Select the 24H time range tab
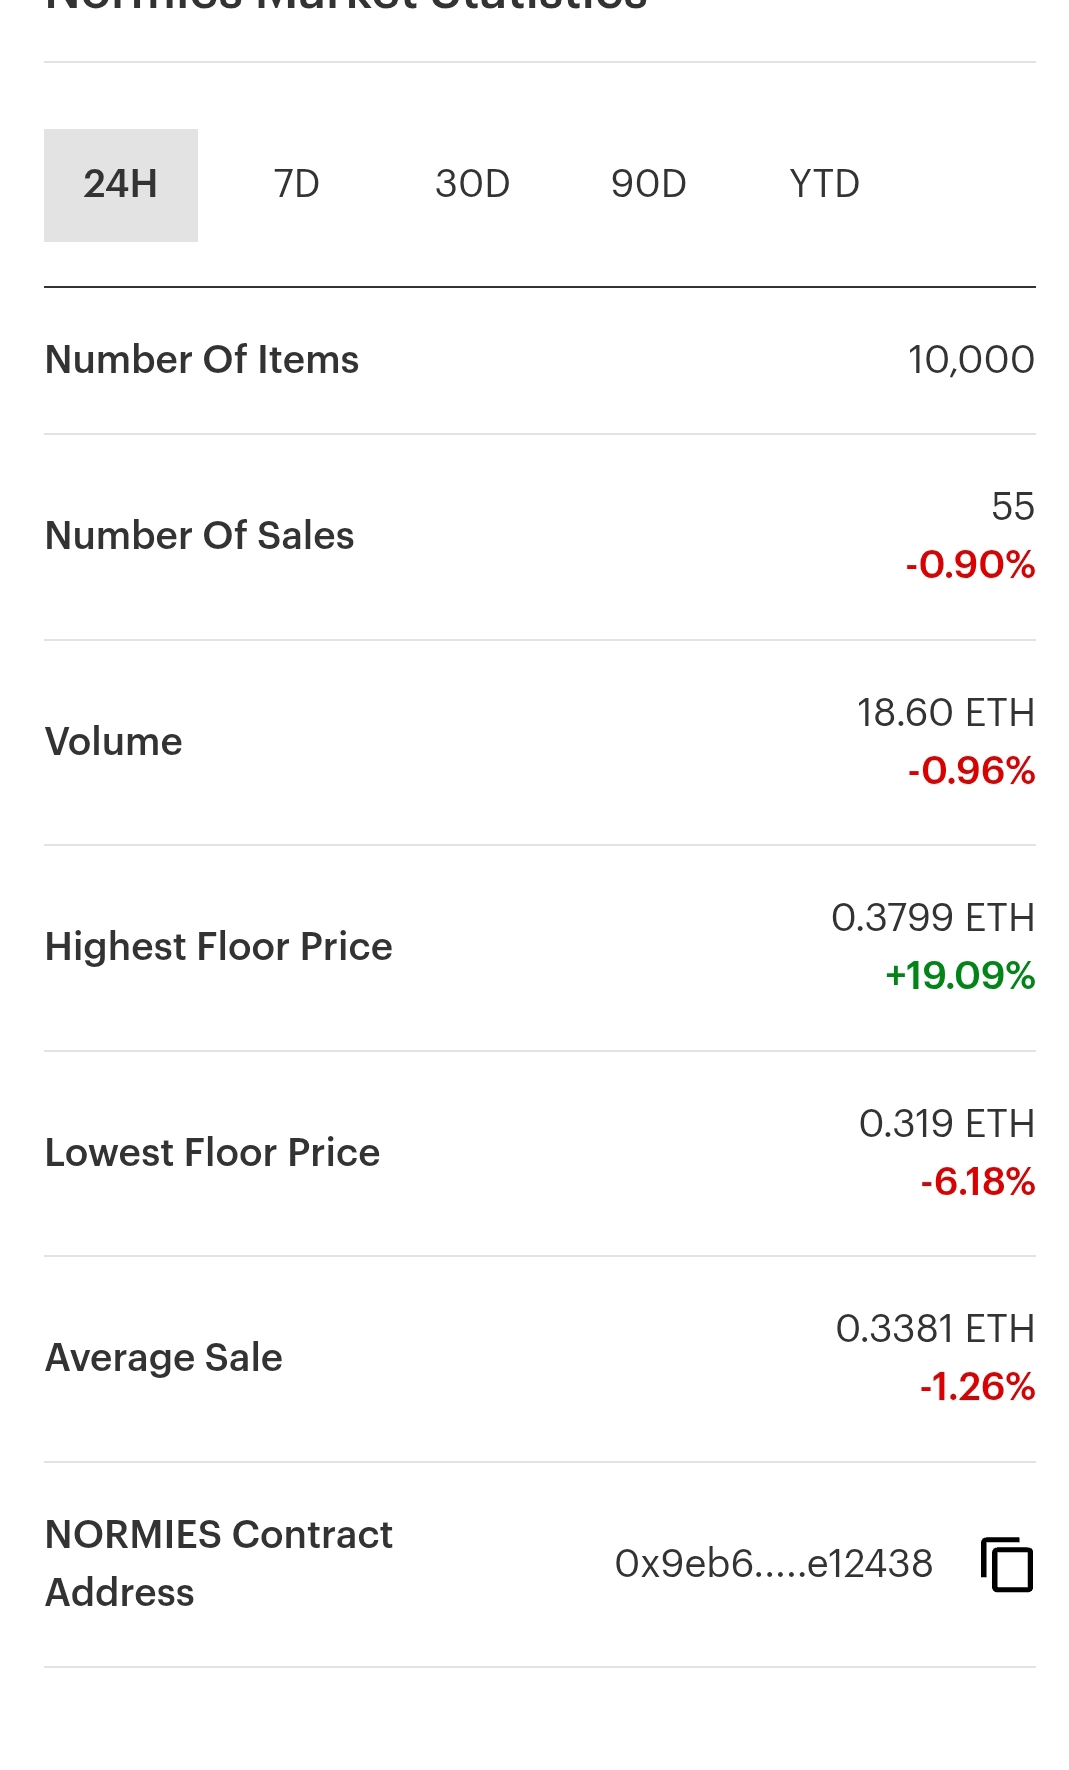The width and height of the screenshot is (1069, 1770). click(x=121, y=185)
